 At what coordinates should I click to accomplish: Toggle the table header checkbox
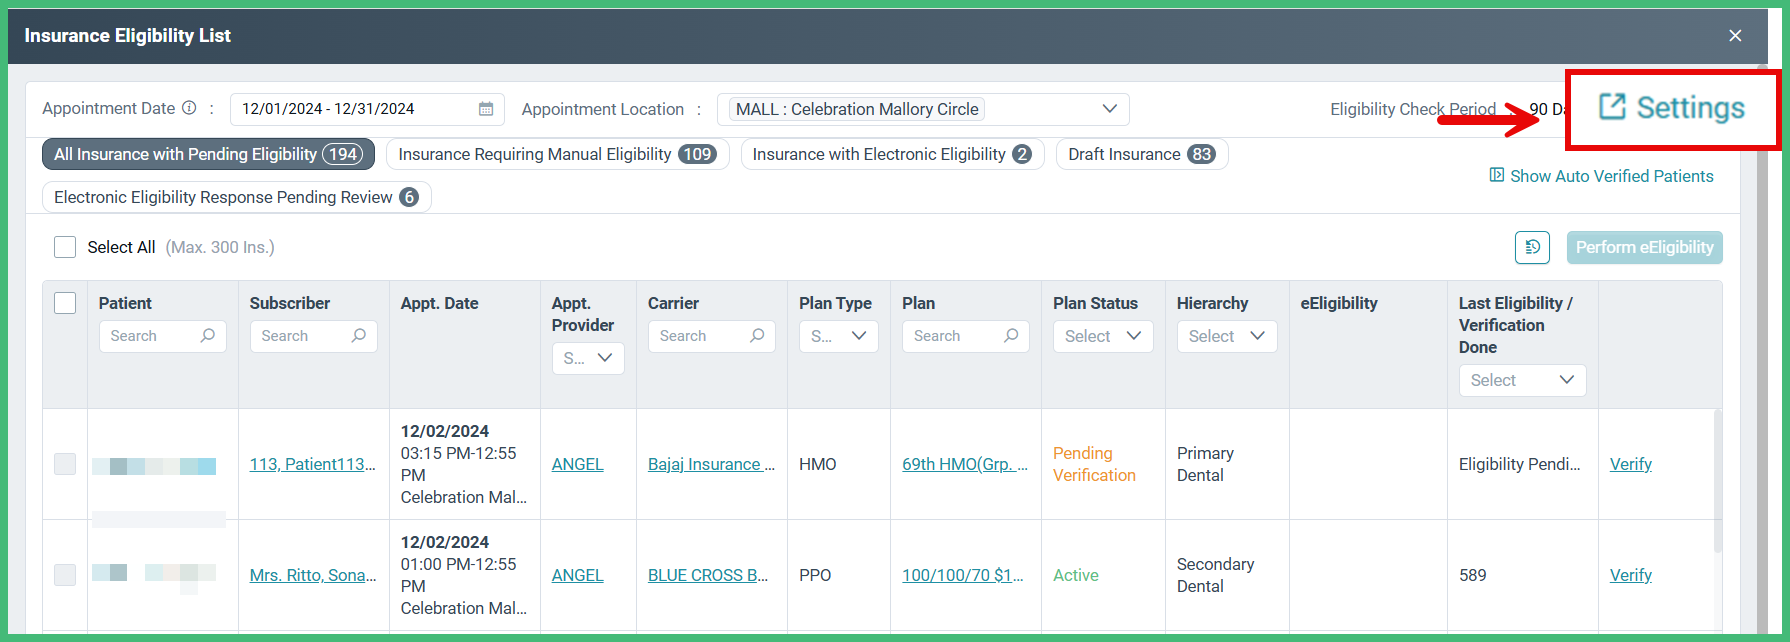click(65, 303)
